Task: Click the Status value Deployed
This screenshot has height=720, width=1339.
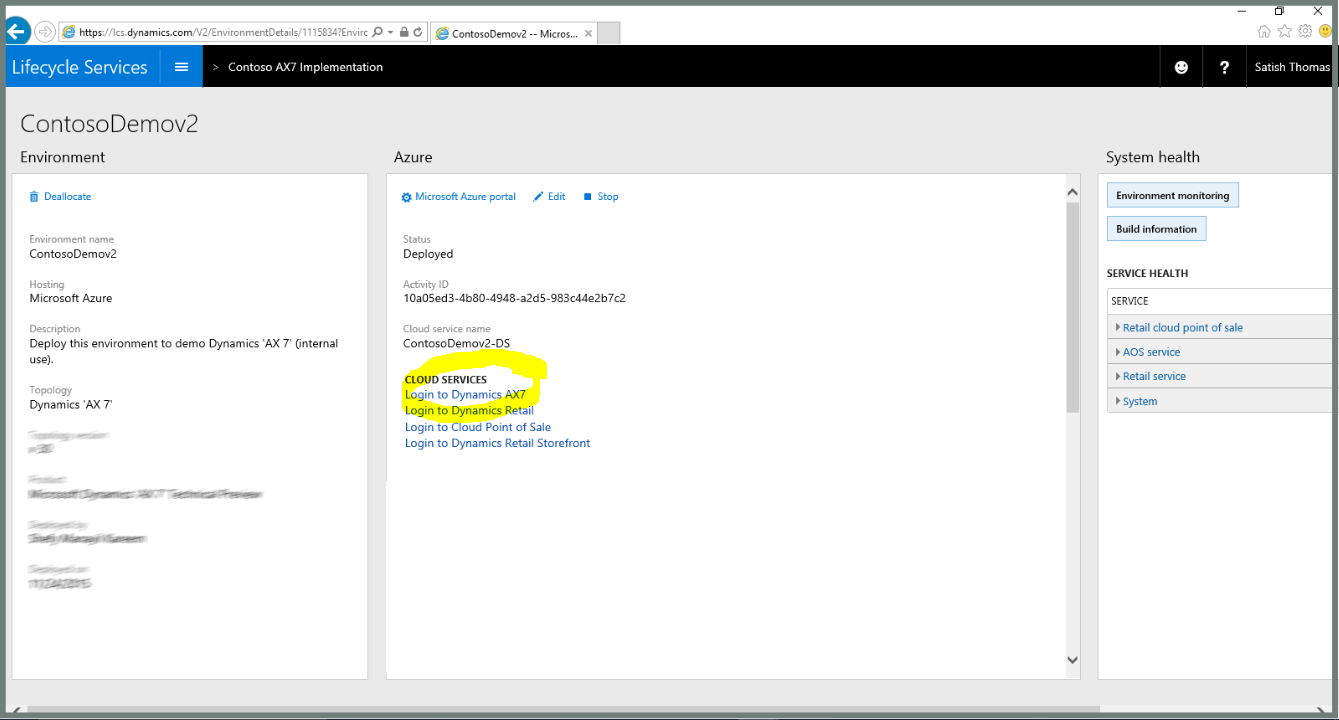Action: click(428, 254)
